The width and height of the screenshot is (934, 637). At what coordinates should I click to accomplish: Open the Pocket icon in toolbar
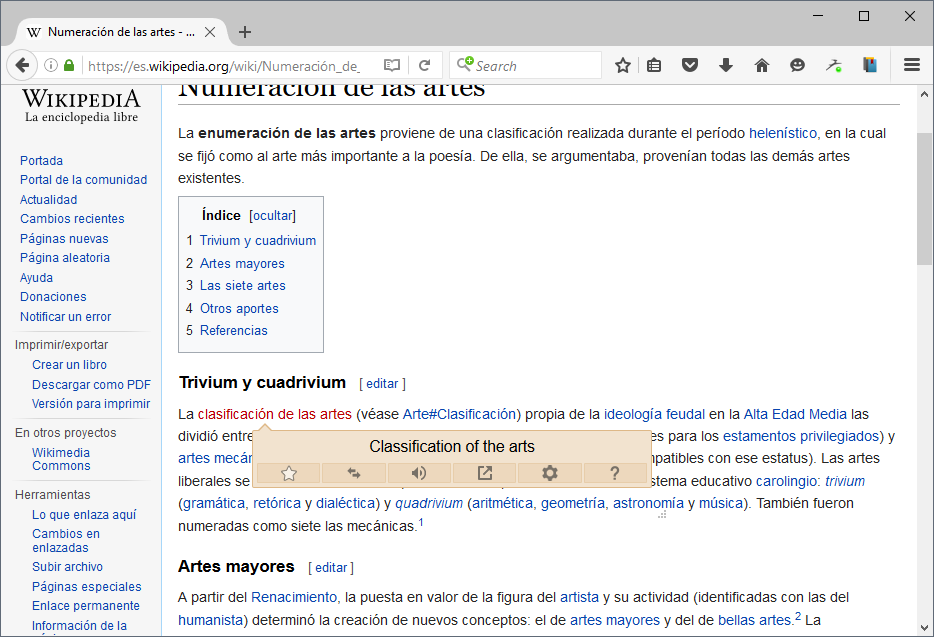coord(690,65)
